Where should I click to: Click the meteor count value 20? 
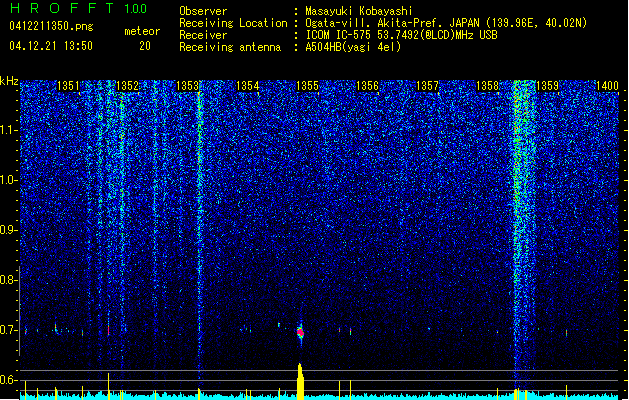click(145, 46)
